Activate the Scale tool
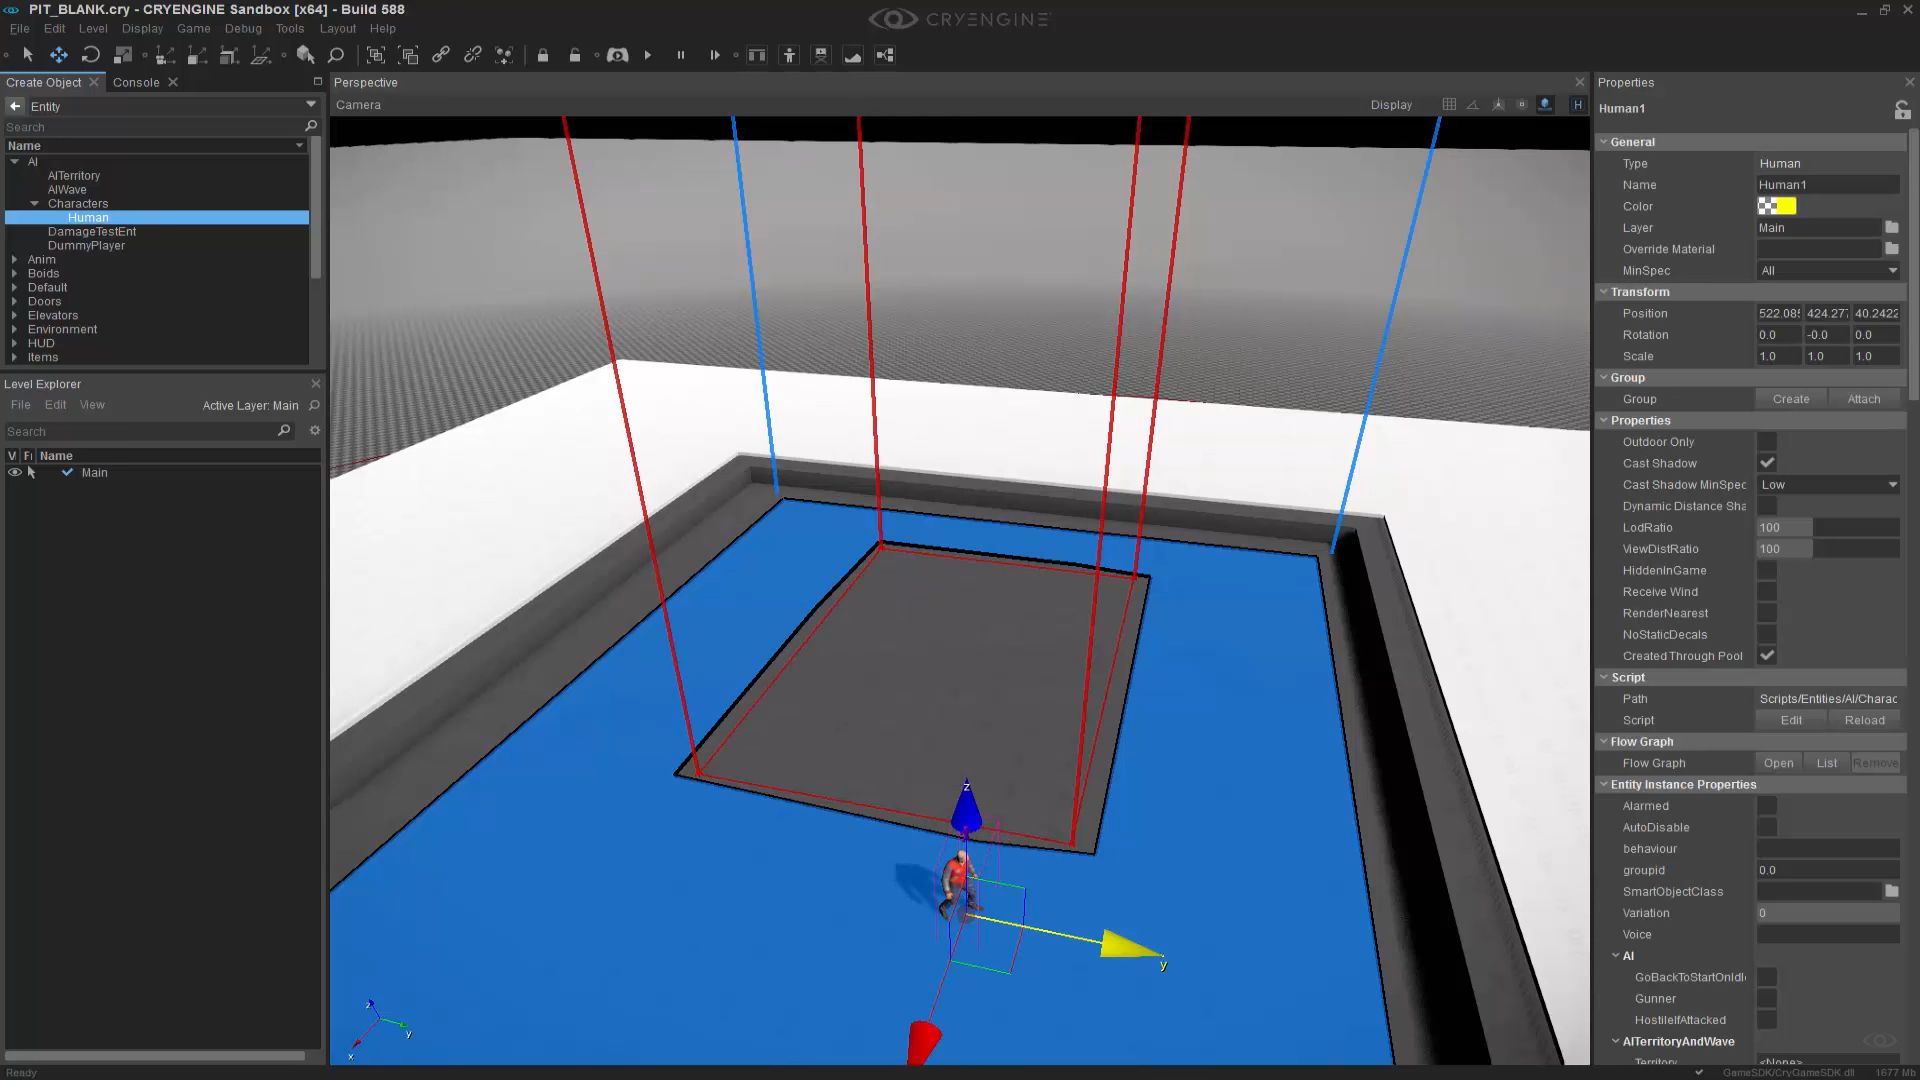Screen dimensions: 1920x1080 tap(124, 55)
